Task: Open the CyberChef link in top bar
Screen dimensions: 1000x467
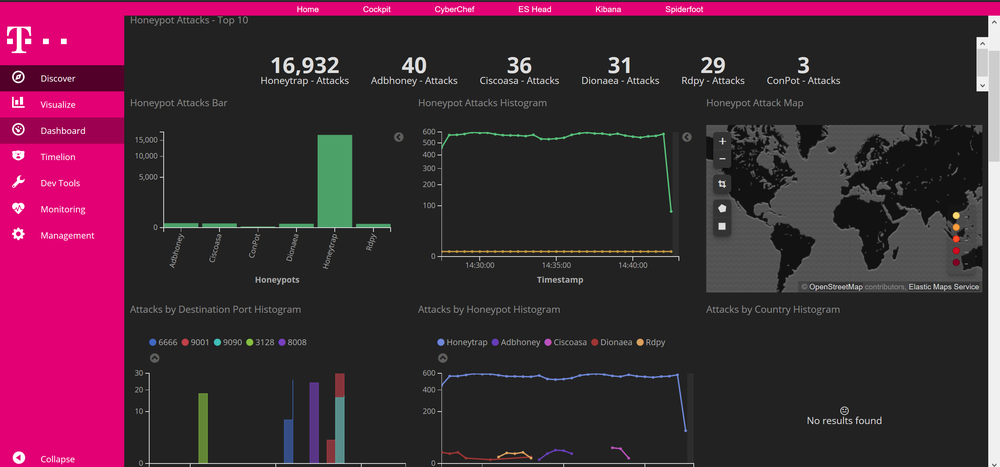Action: tap(454, 10)
